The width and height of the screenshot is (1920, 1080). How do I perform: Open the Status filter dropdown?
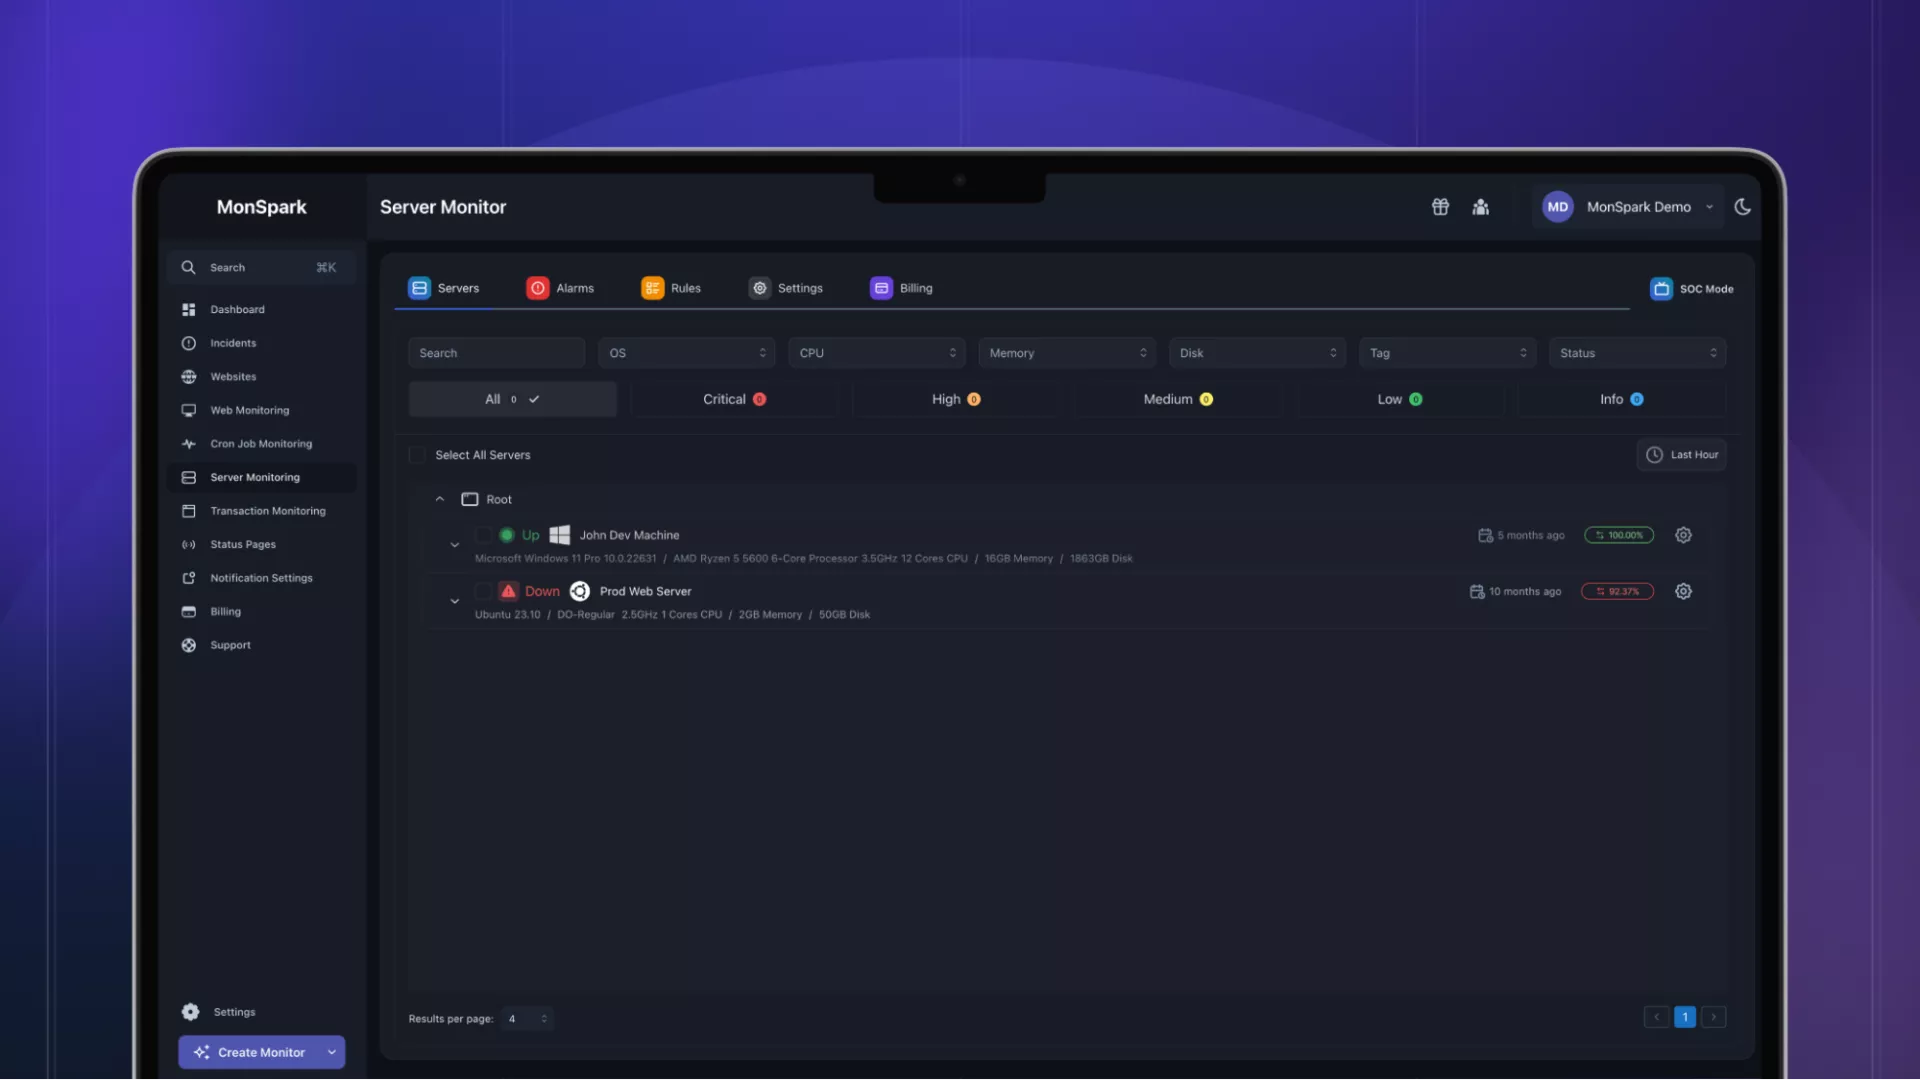(x=1636, y=353)
